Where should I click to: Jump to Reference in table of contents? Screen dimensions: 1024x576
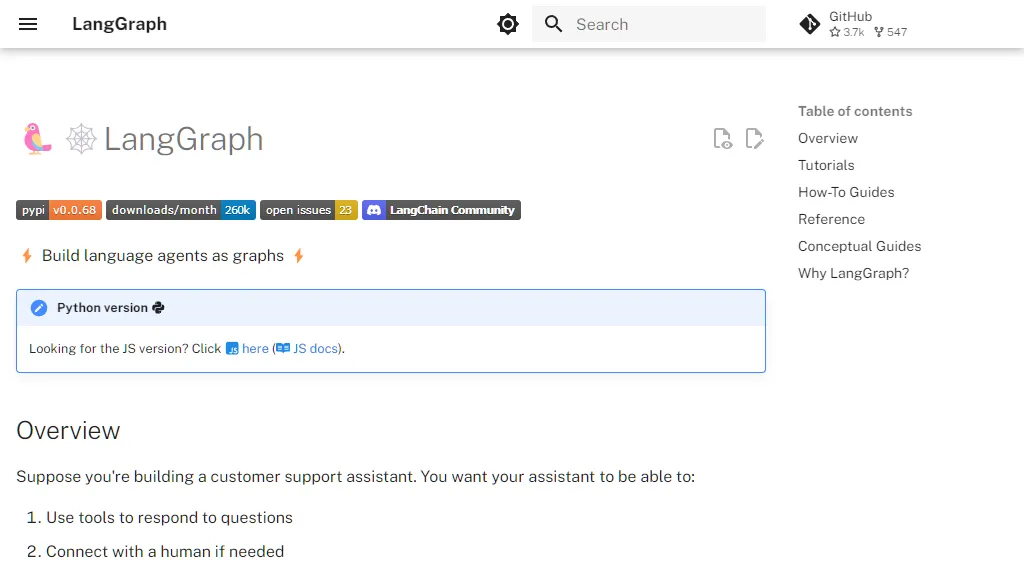[x=831, y=219]
